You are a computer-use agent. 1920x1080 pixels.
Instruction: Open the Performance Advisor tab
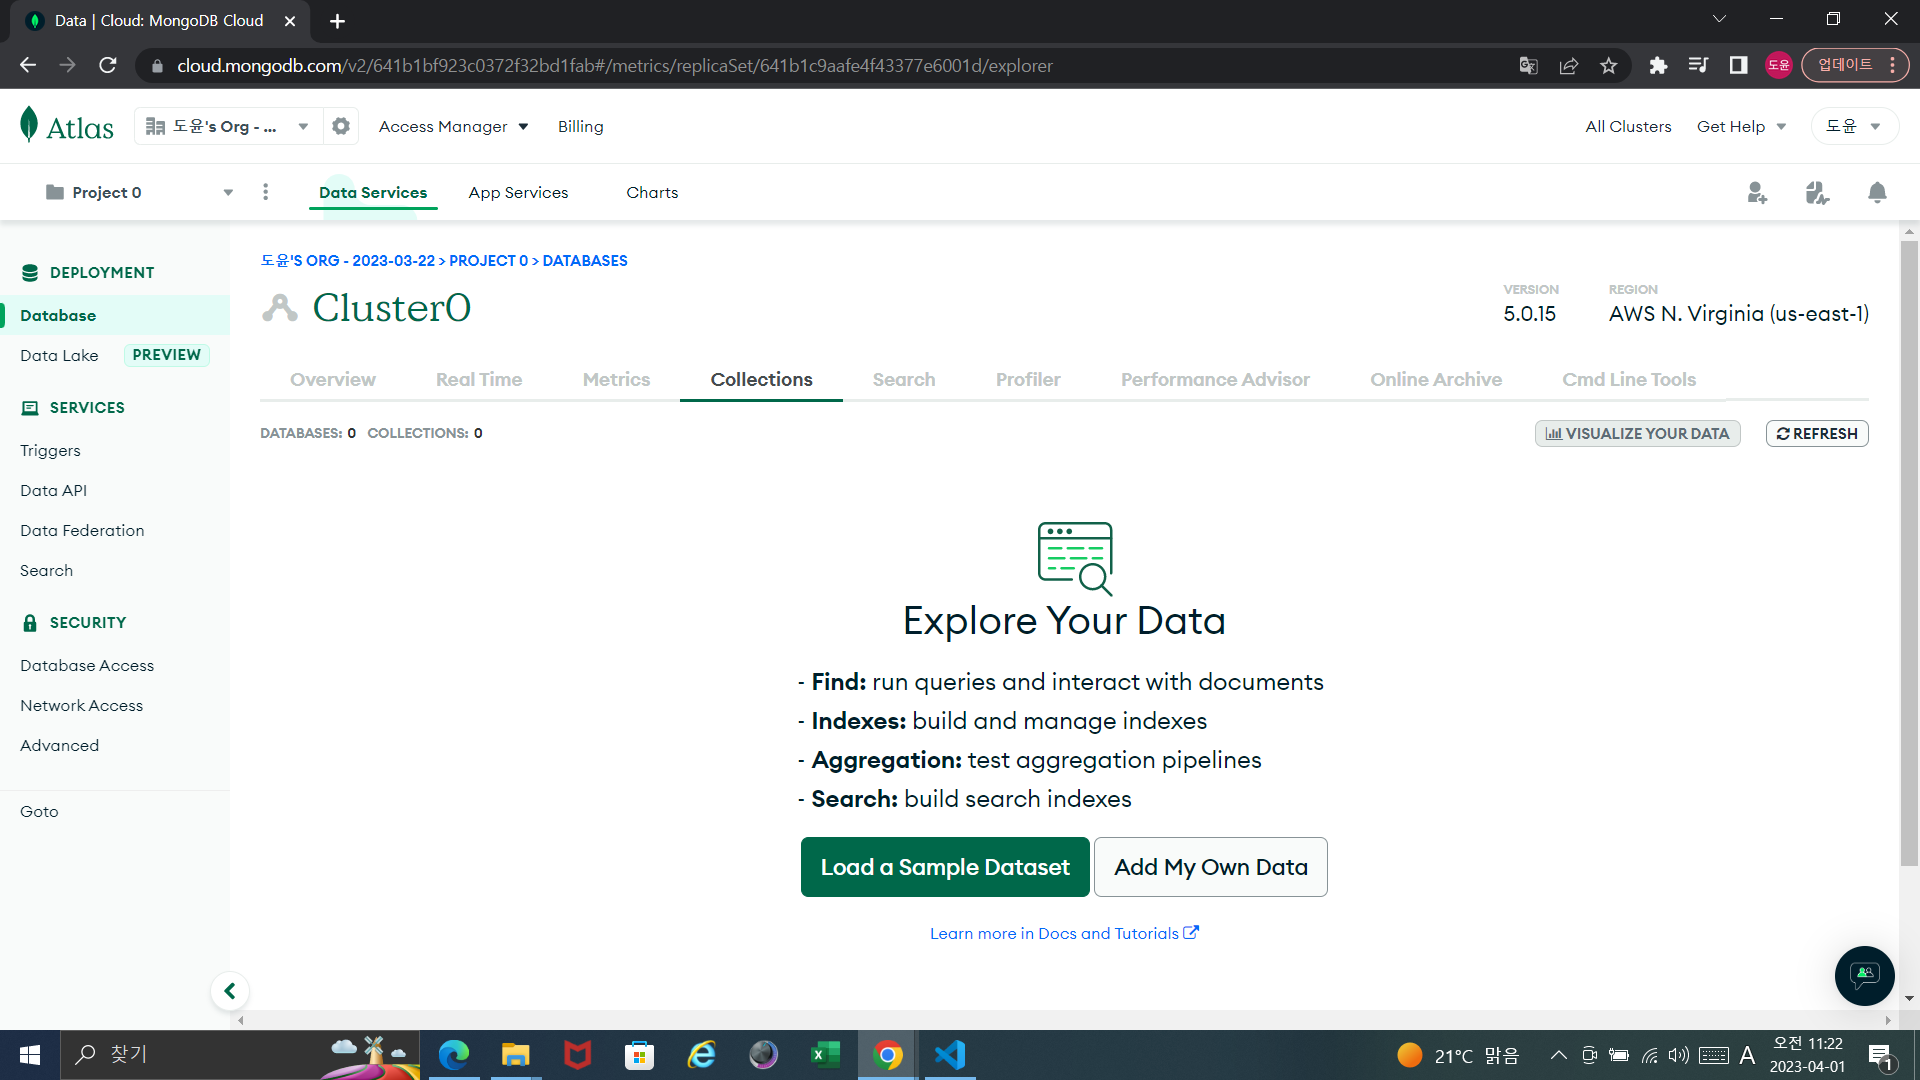(x=1215, y=380)
